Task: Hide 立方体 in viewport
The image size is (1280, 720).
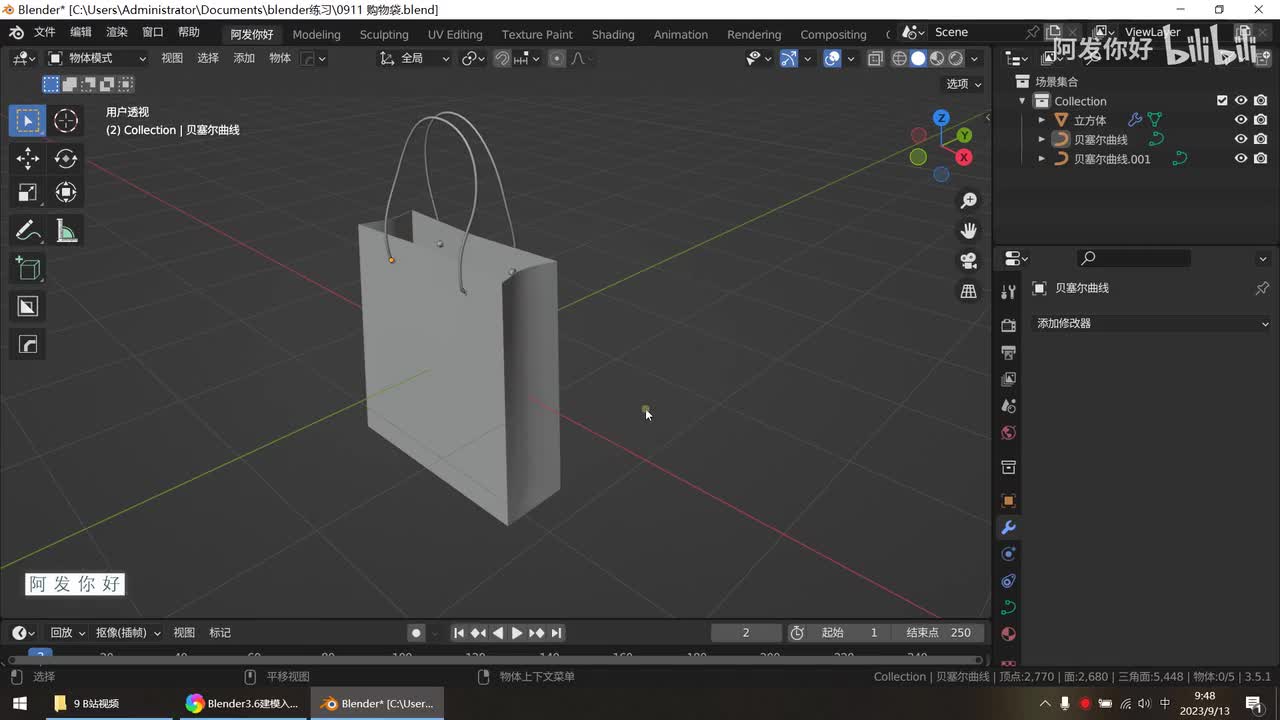Action: click(1241, 120)
